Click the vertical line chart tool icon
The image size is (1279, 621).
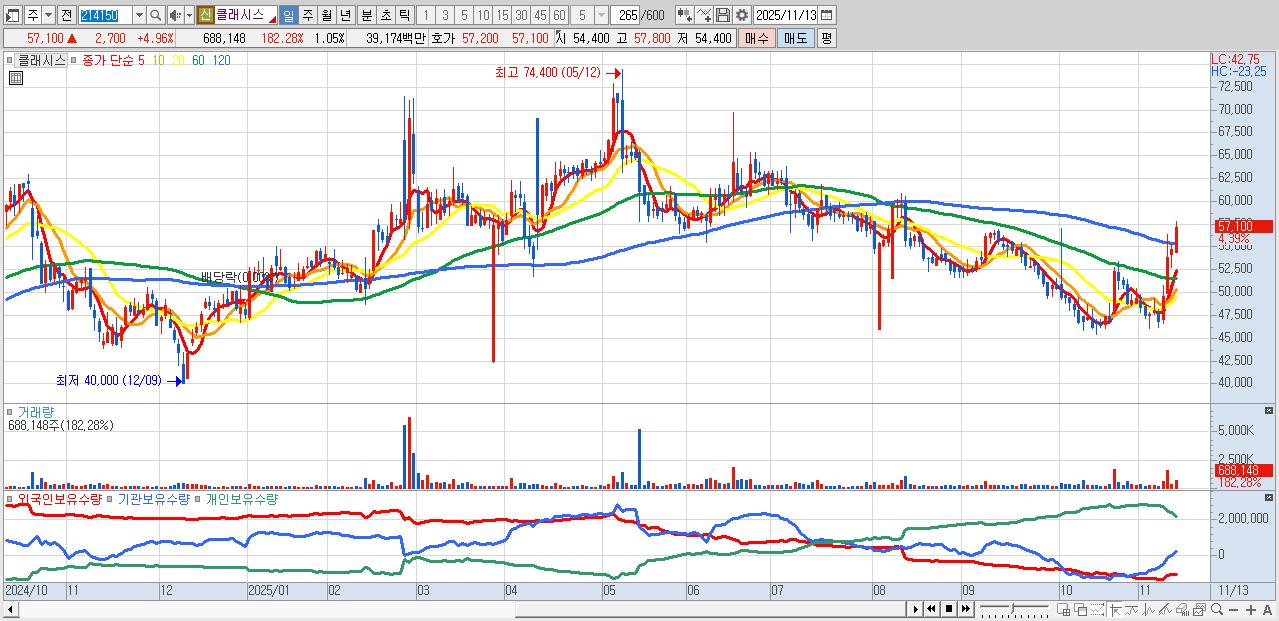1148,610
